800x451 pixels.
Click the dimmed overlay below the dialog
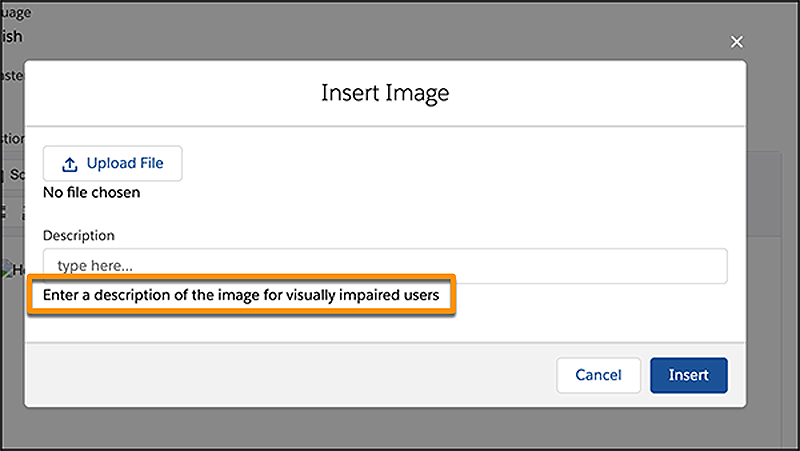tap(400, 428)
